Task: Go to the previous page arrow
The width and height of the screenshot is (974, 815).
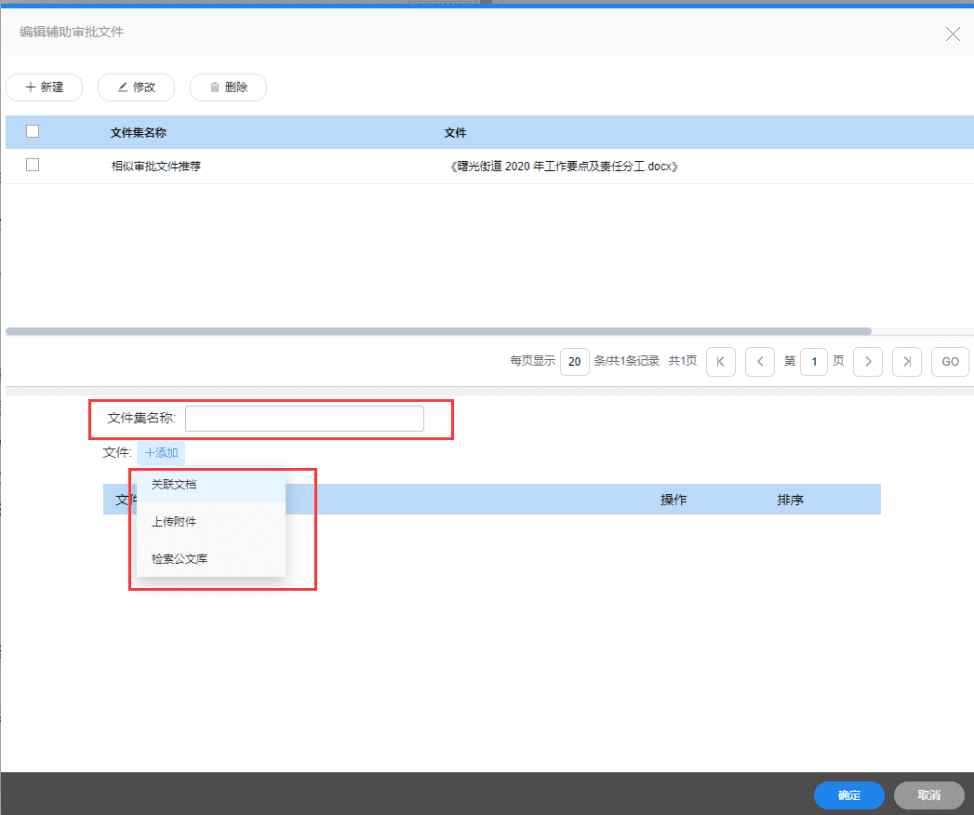Action: tap(760, 362)
